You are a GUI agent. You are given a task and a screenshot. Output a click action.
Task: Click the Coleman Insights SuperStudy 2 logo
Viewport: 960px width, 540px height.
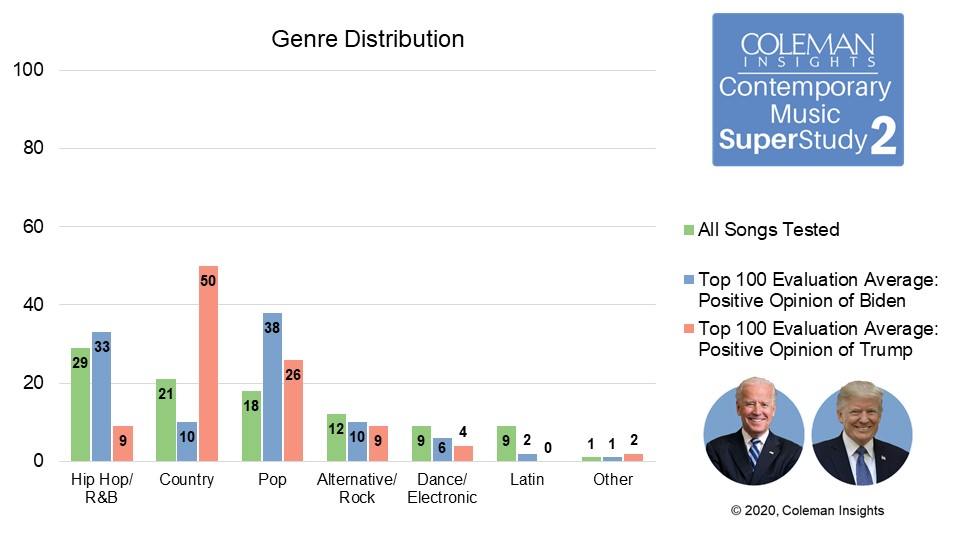[x=807, y=90]
